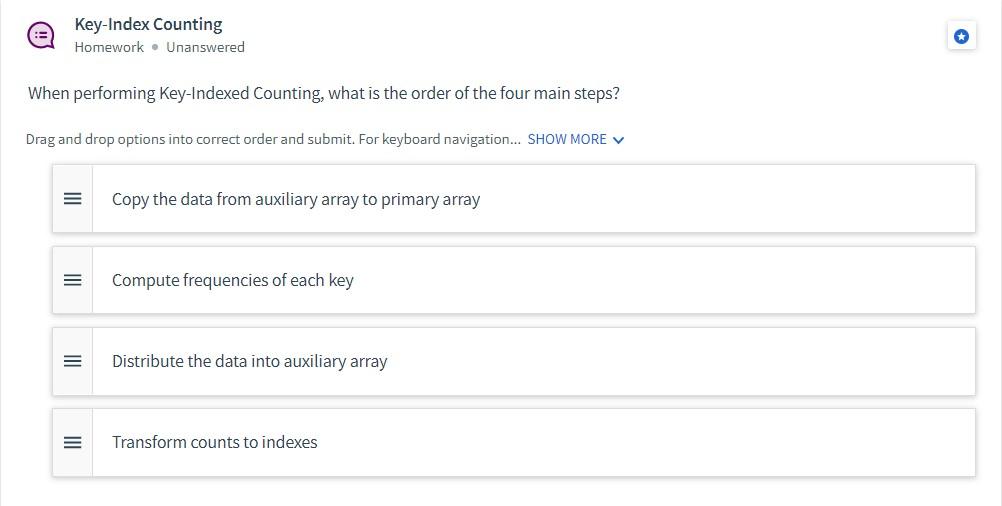The image size is (1002, 506).
Task: Pick the 'Distribute the data into auxiliary array' text
Action: click(249, 361)
